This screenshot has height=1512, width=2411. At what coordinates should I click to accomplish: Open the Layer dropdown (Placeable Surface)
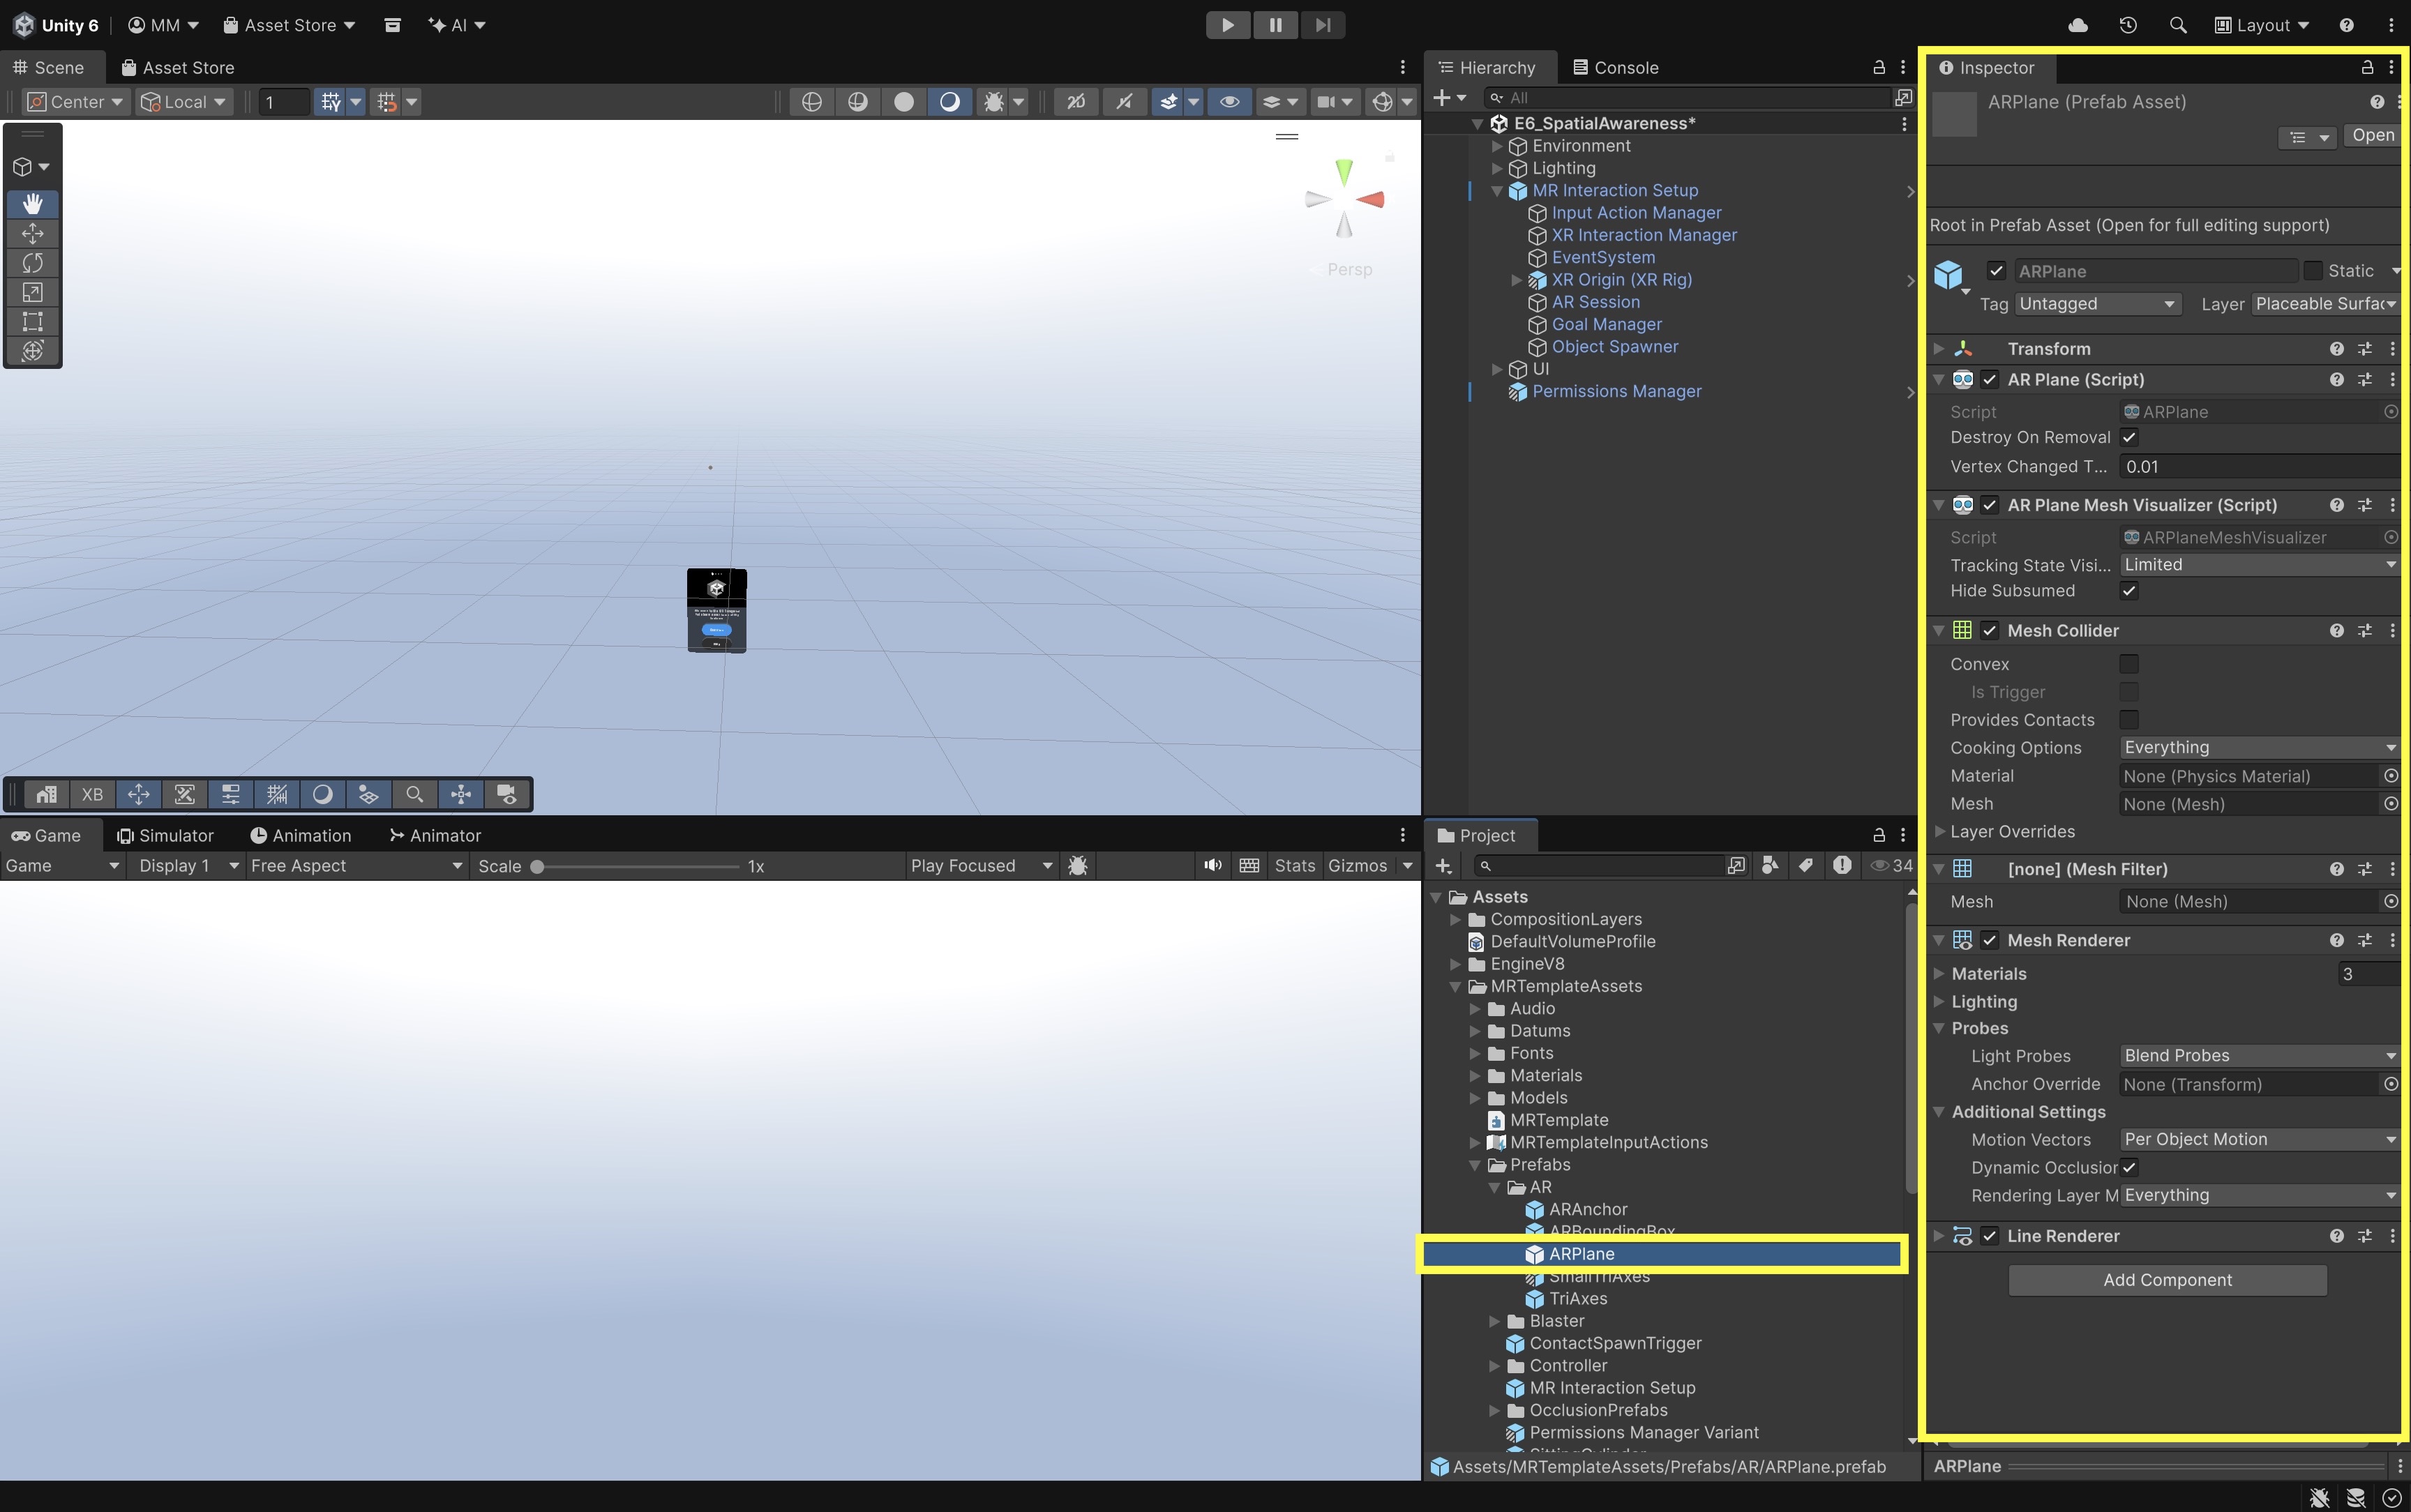click(x=2326, y=304)
